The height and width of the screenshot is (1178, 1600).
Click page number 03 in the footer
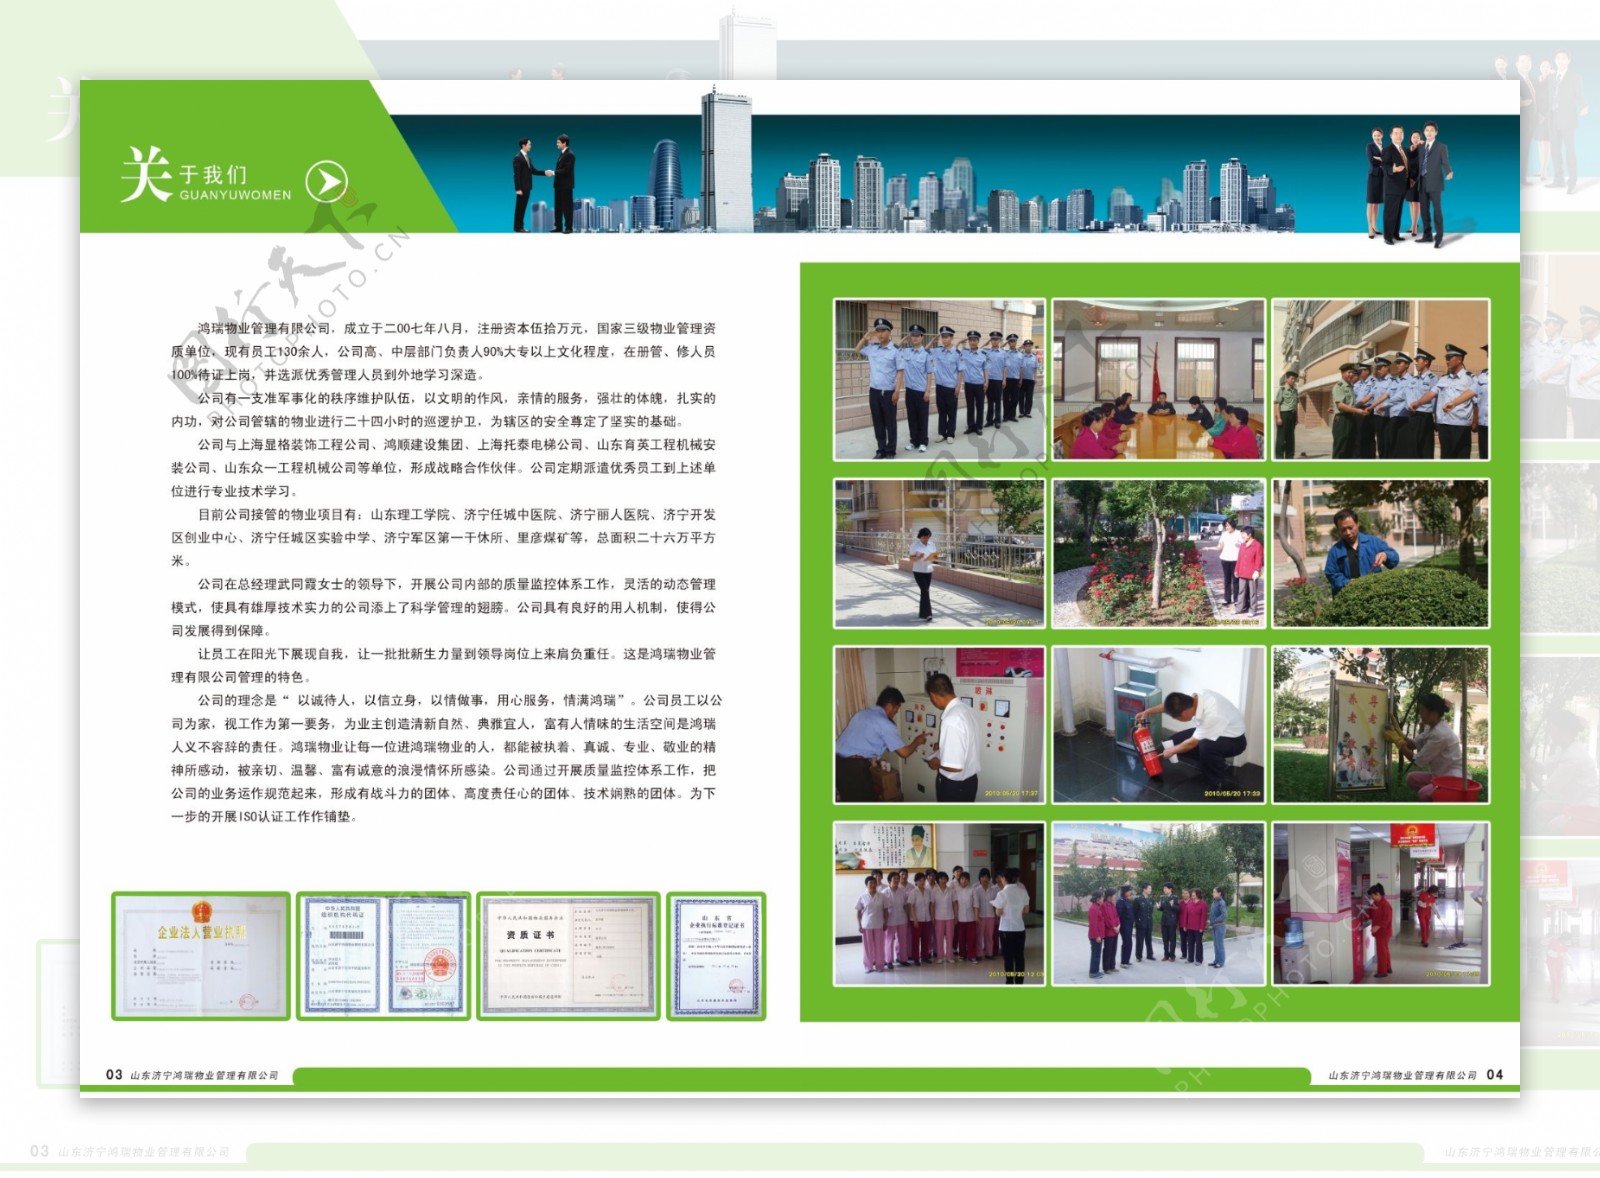[x=114, y=1074]
